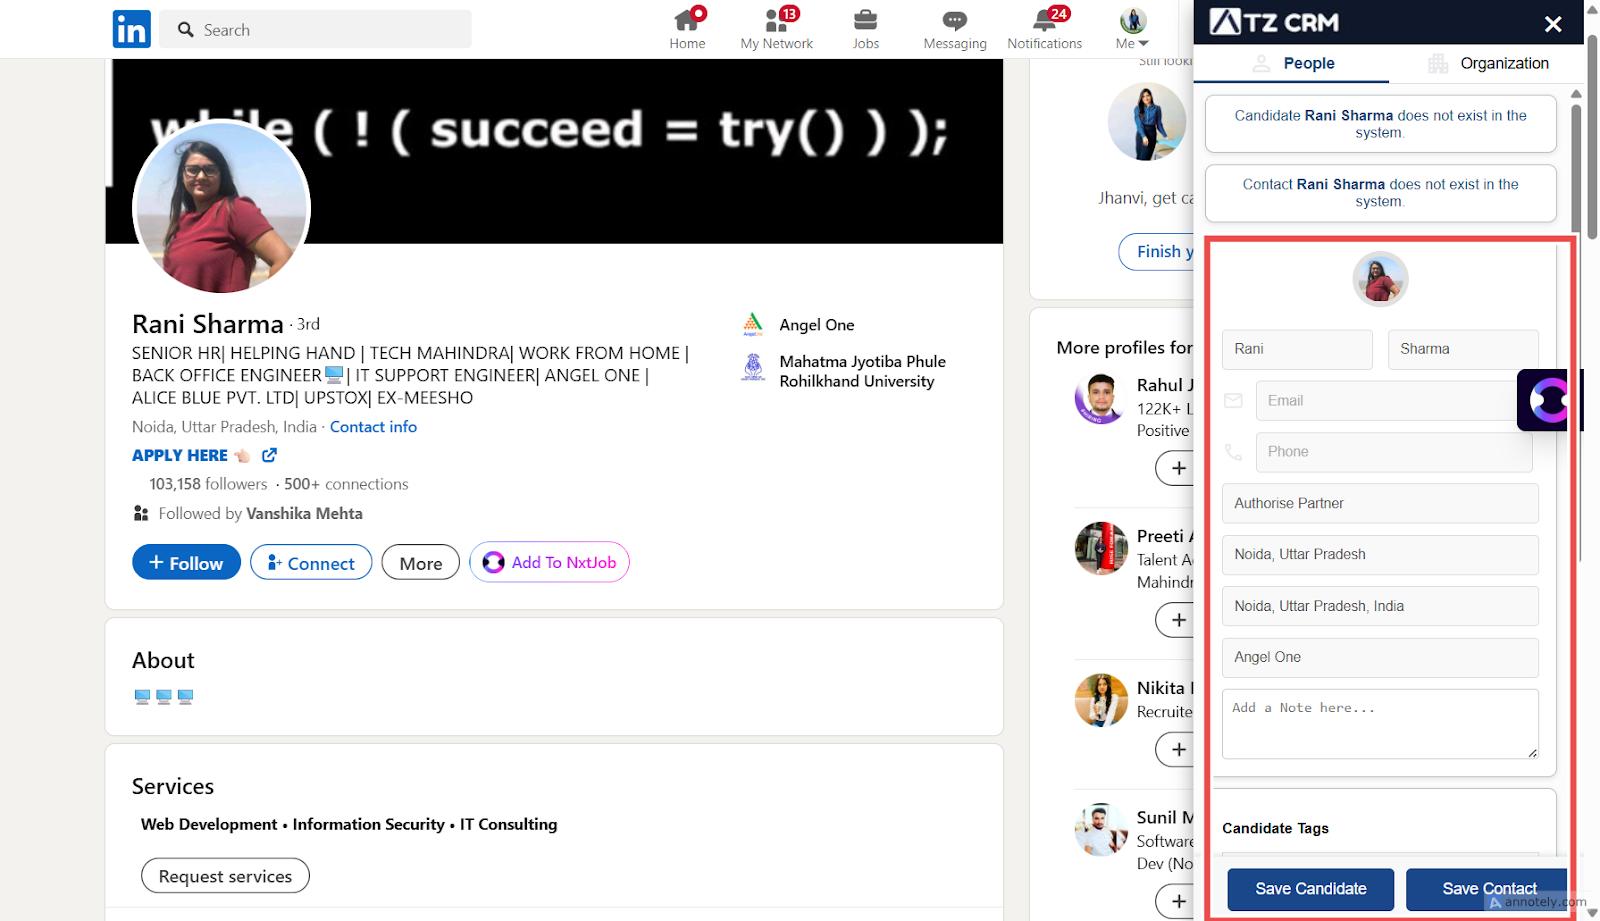
Task: Click Request services button
Action: pyautogui.click(x=225, y=876)
